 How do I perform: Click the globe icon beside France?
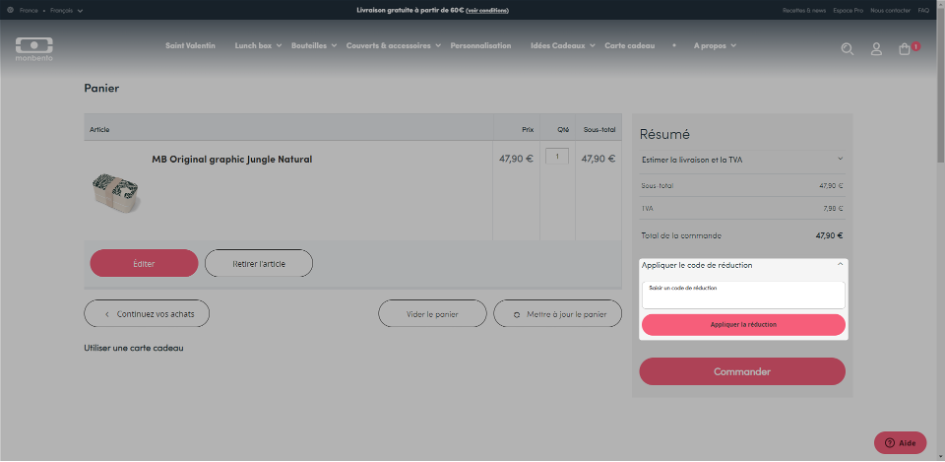tap(10, 10)
